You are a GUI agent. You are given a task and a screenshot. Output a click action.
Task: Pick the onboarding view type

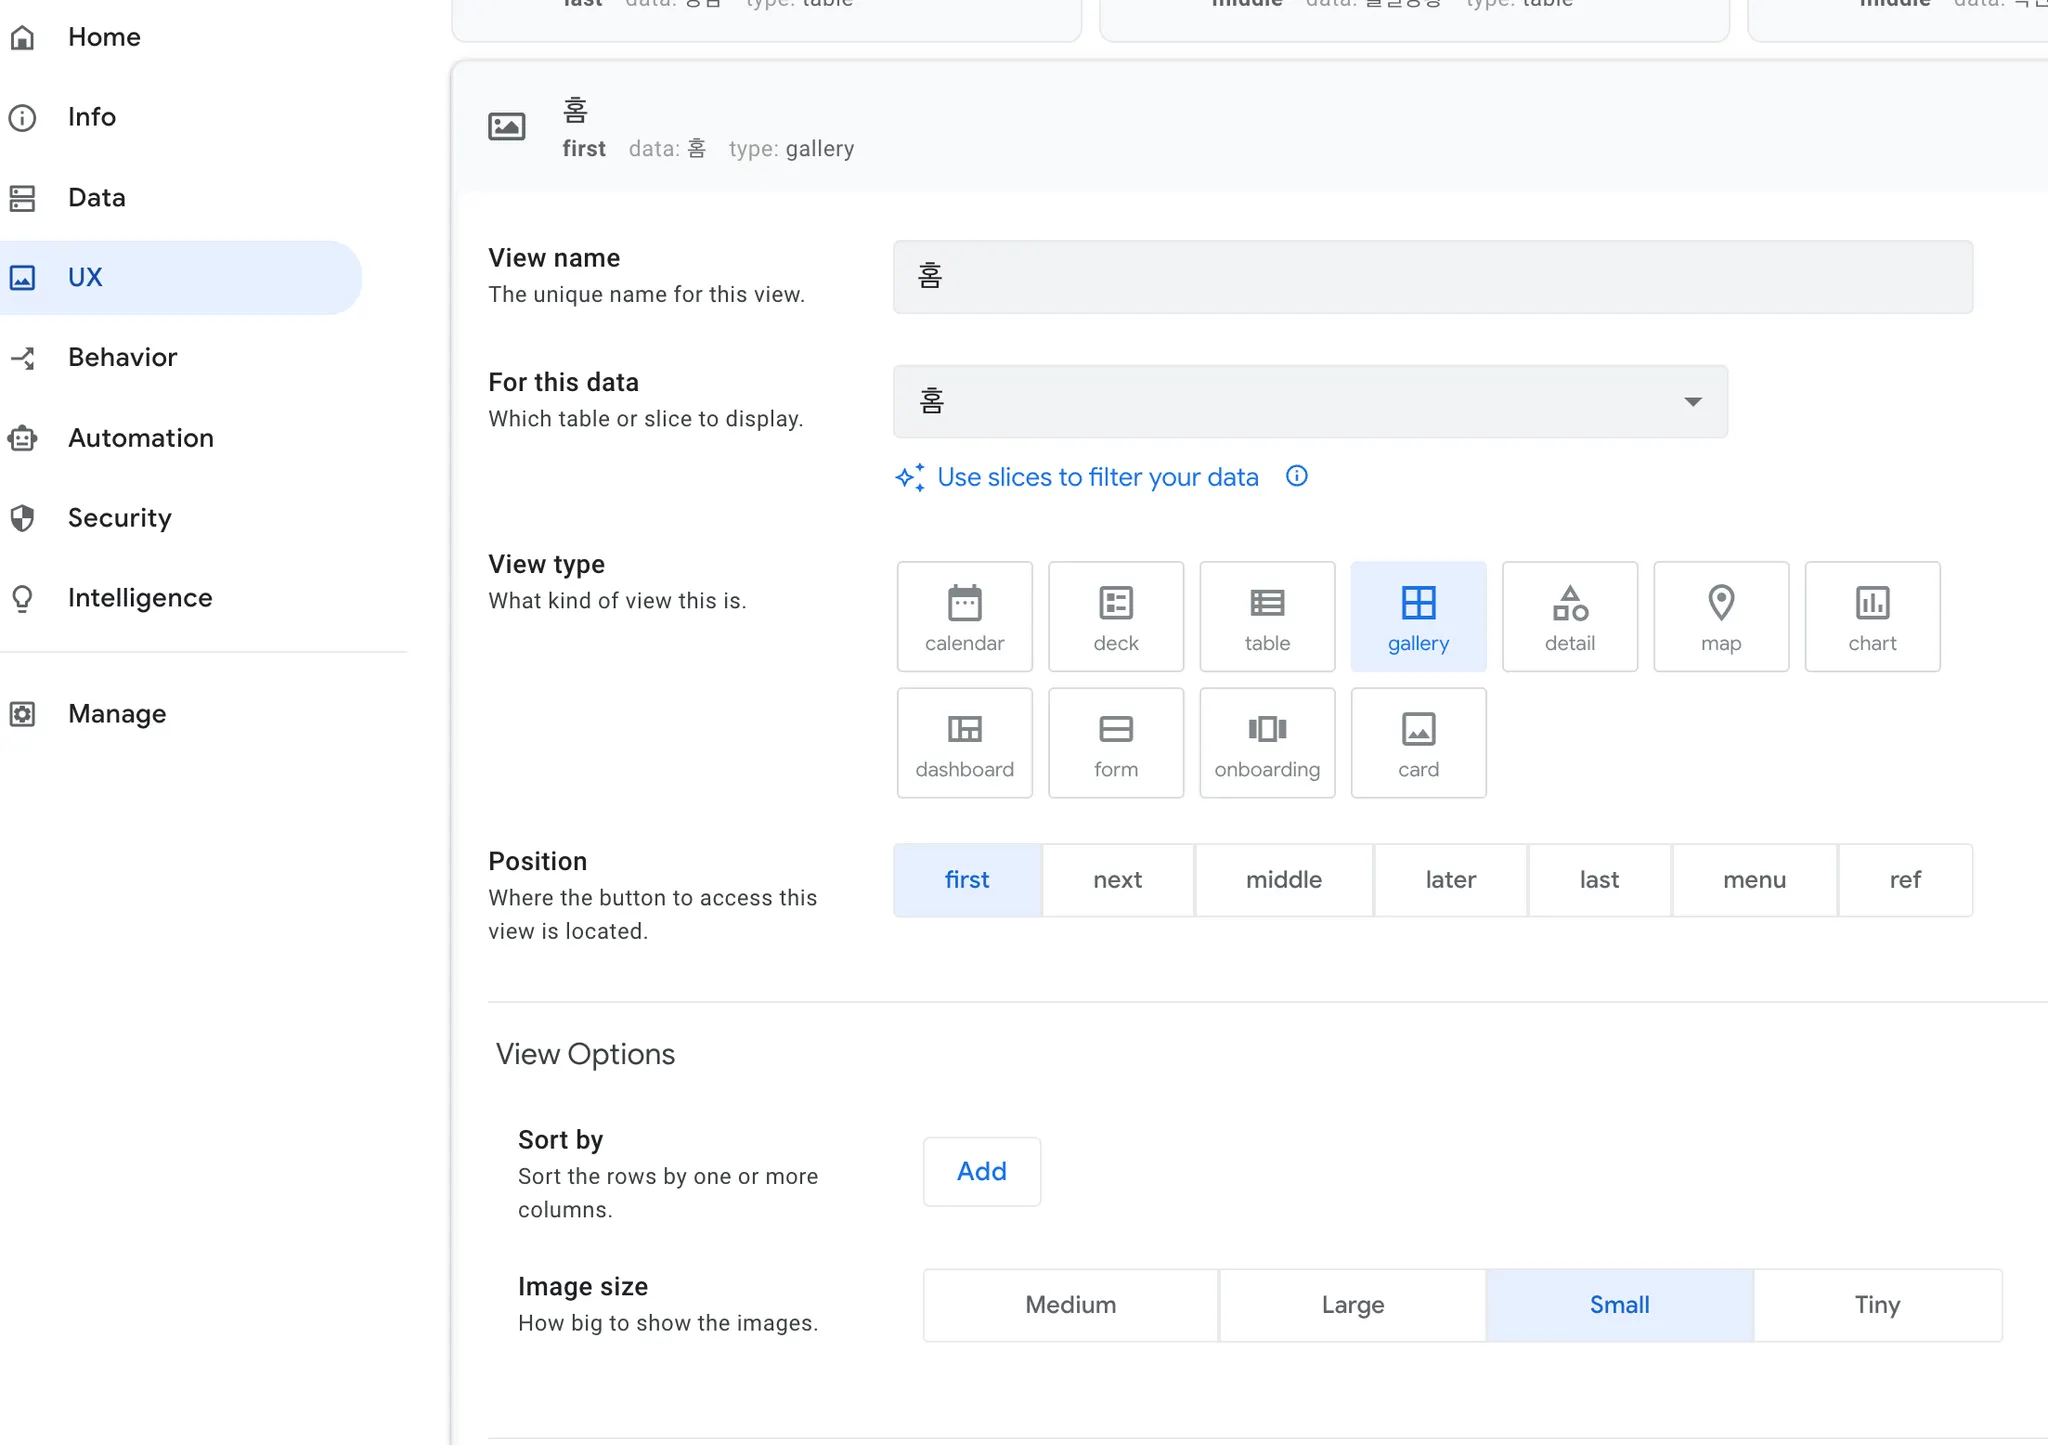1266,743
